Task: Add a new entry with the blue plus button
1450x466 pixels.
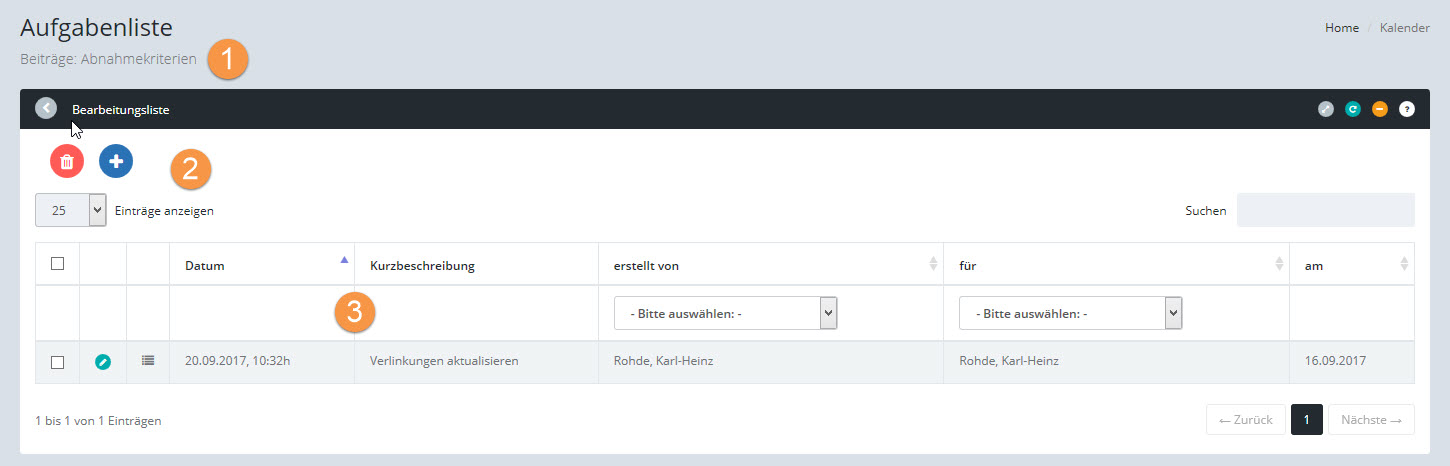Action: (116, 161)
